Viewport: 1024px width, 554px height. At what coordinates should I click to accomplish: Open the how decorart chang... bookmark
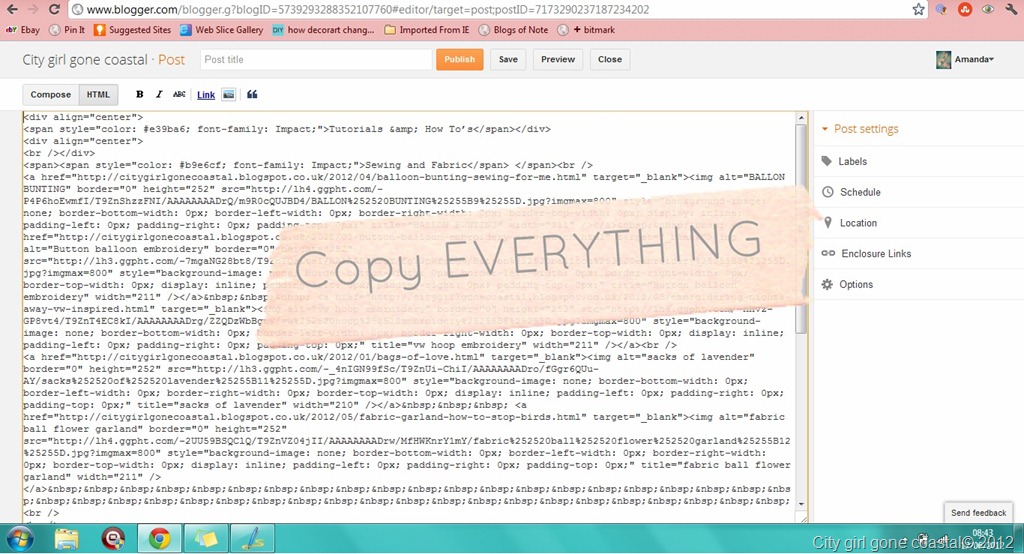pos(323,29)
